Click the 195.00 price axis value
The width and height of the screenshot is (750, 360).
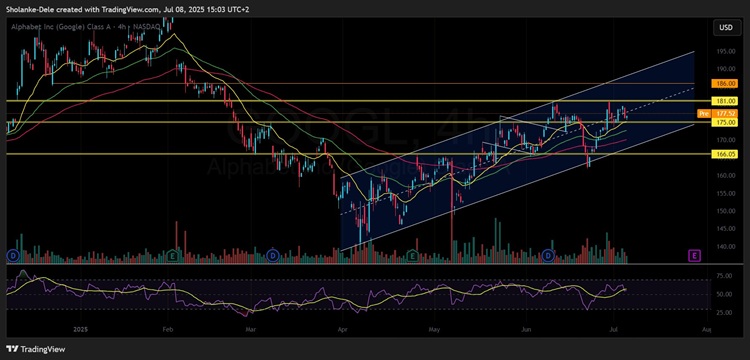coord(726,51)
